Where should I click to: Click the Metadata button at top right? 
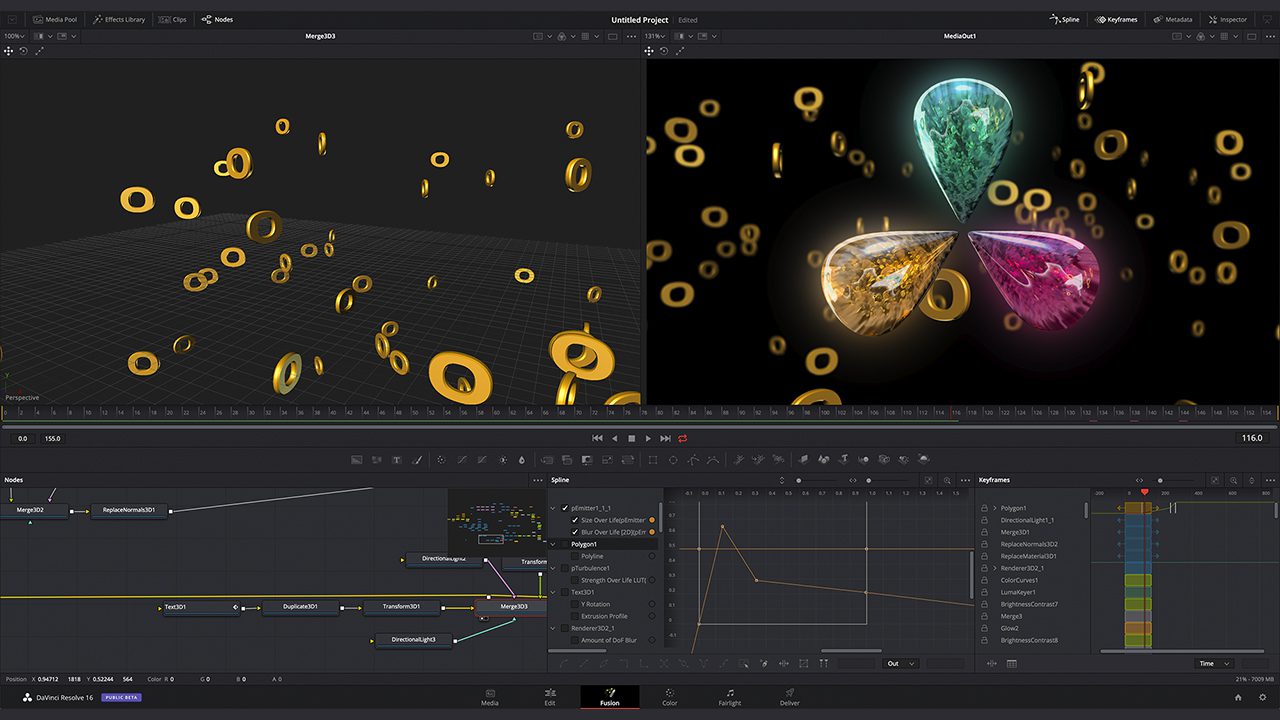point(1172,19)
